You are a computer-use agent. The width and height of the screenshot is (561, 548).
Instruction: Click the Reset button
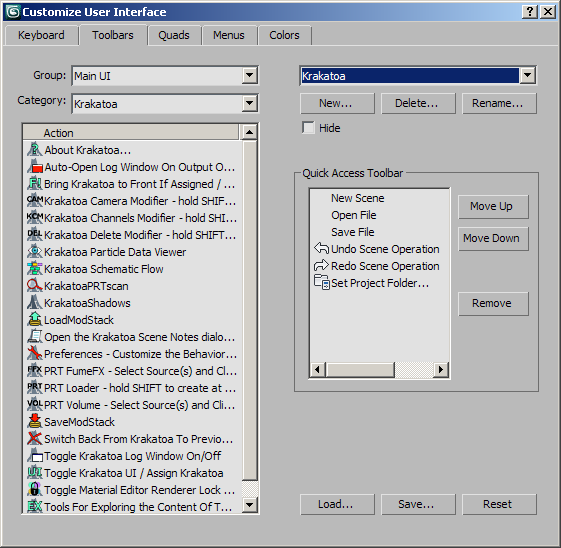tap(499, 504)
